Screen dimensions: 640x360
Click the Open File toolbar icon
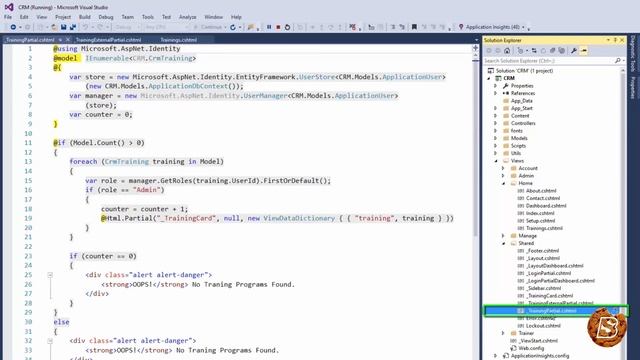pyautogui.click(x=54, y=27)
